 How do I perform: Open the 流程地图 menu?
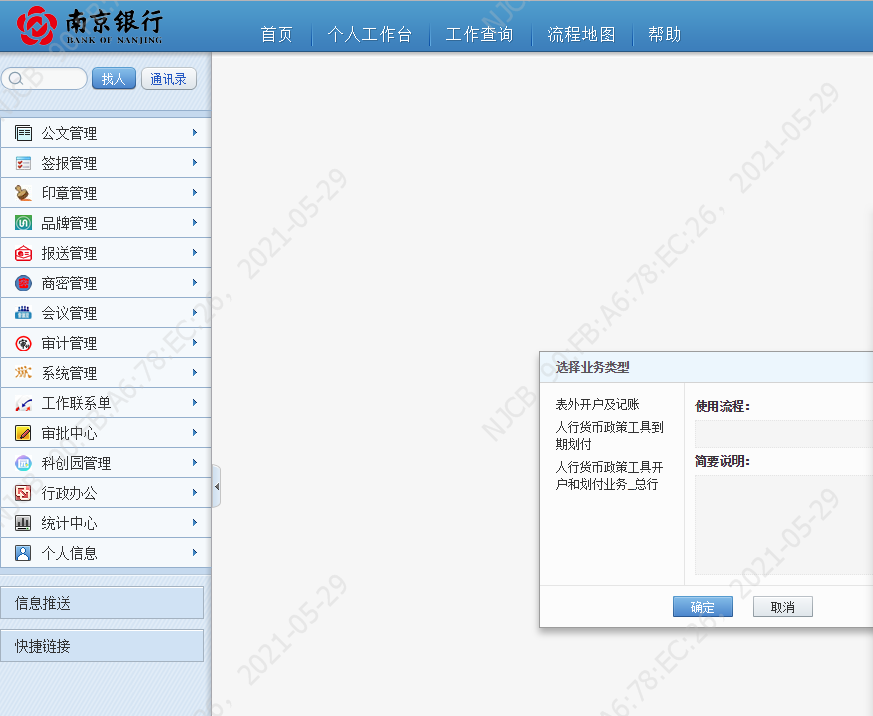tap(581, 35)
